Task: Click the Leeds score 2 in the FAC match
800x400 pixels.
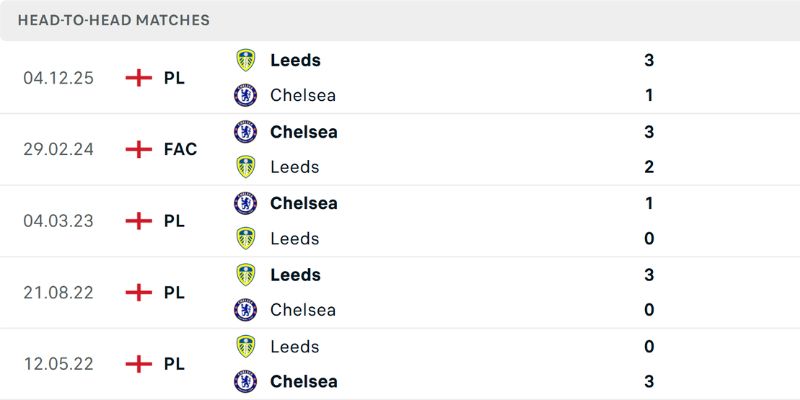Action: pyautogui.click(x=649, y=167)
